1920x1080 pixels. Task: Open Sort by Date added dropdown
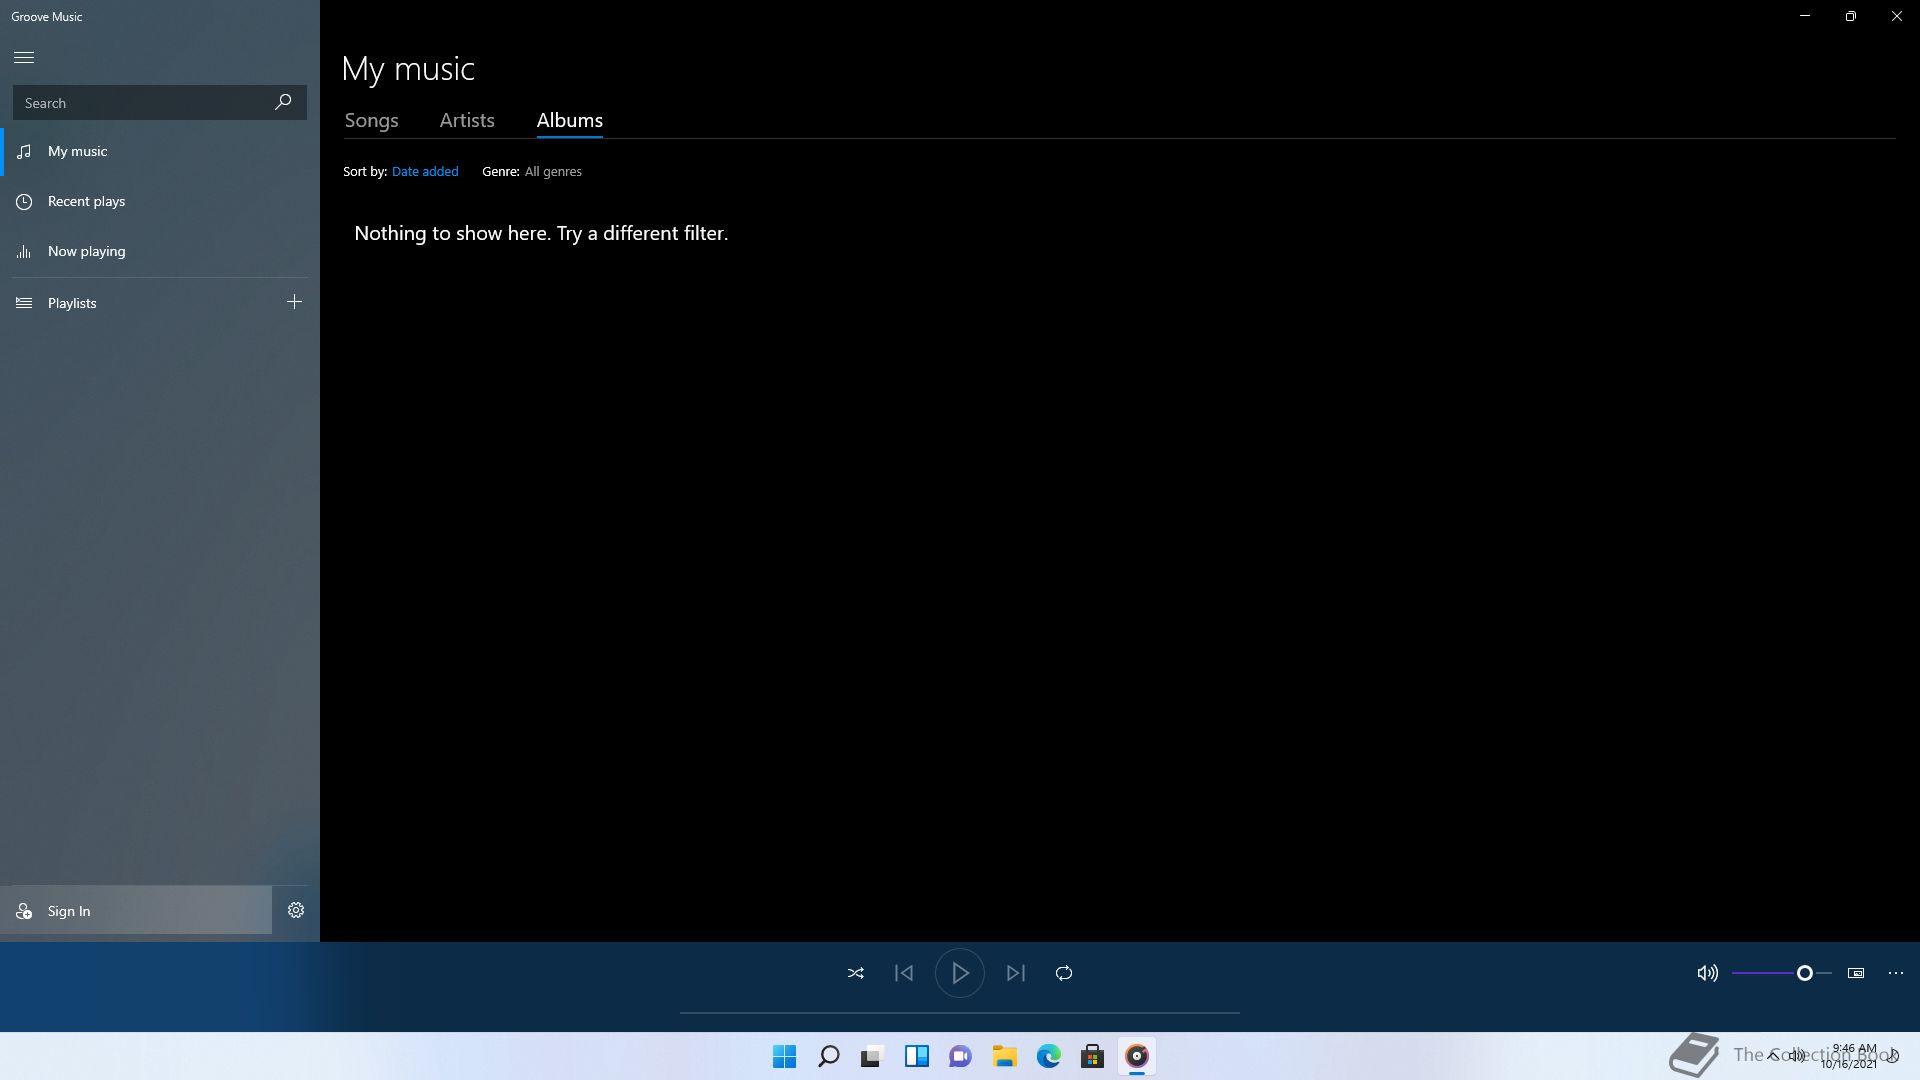coord(425,171)
